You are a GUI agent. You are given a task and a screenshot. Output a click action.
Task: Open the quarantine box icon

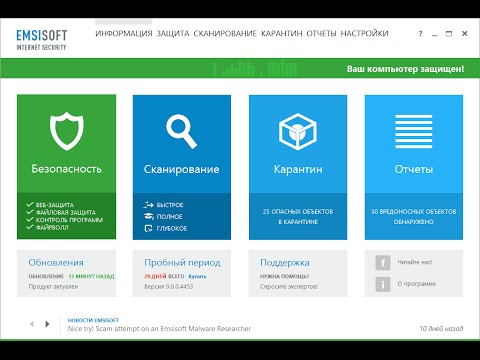(298, 131)
